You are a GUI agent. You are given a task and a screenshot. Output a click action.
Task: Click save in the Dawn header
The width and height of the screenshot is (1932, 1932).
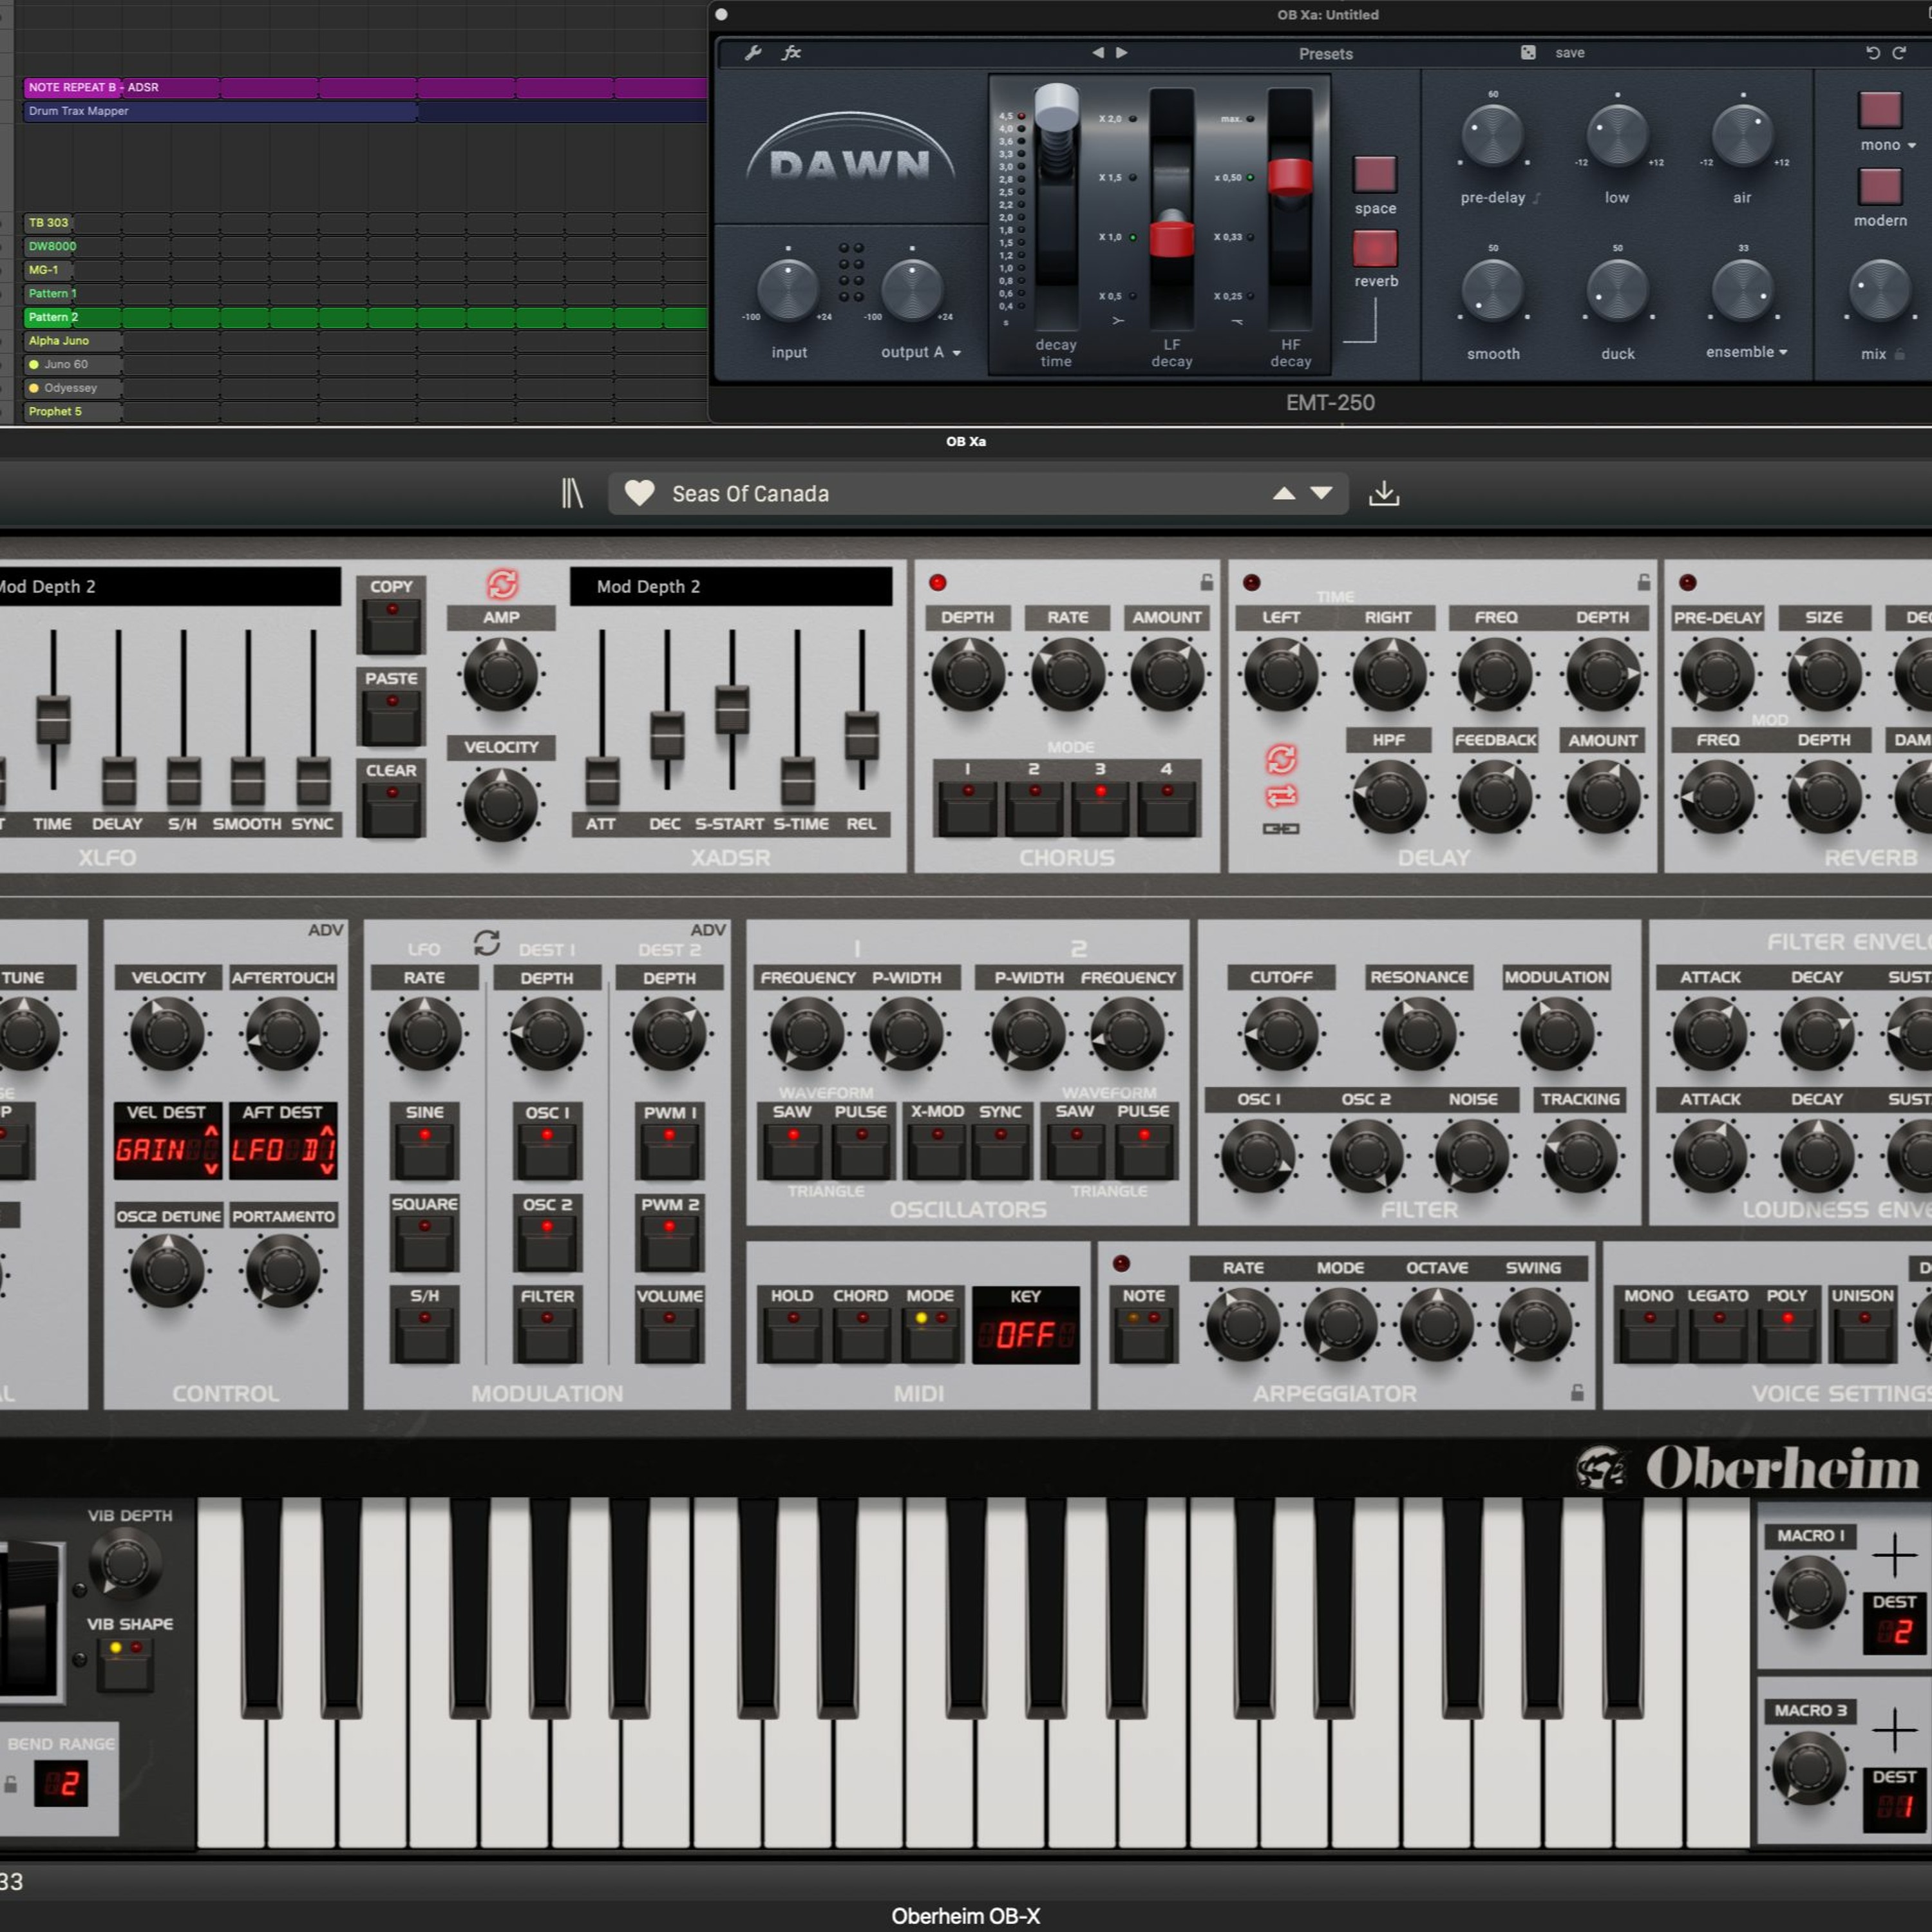tap(1569, 53)
